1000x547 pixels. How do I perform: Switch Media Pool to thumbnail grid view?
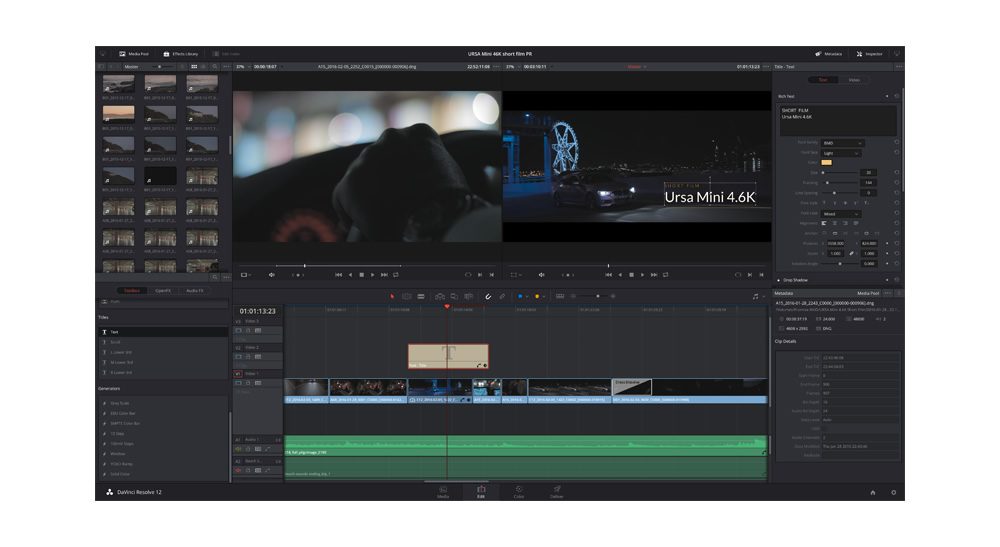point(194,67)
